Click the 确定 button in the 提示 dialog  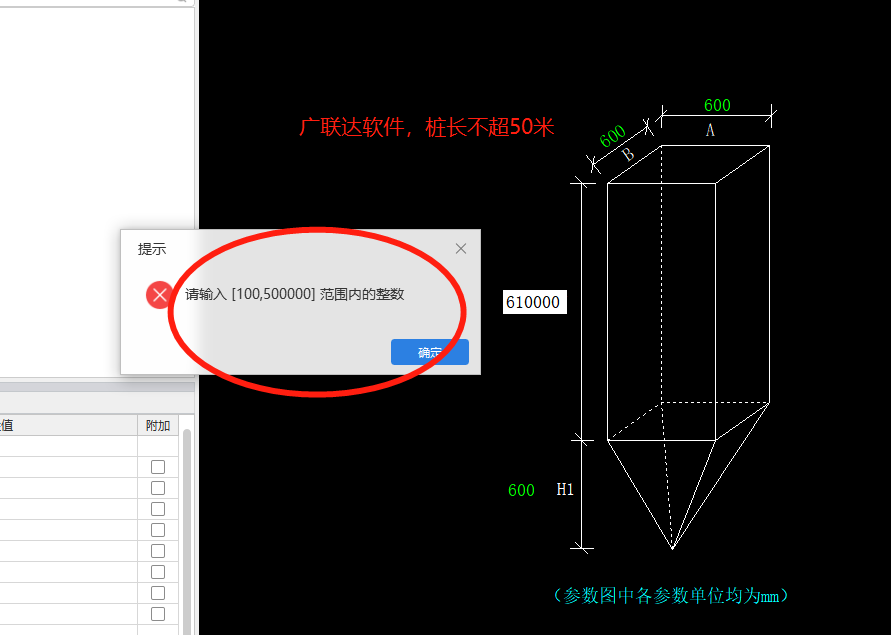[430, 352]
